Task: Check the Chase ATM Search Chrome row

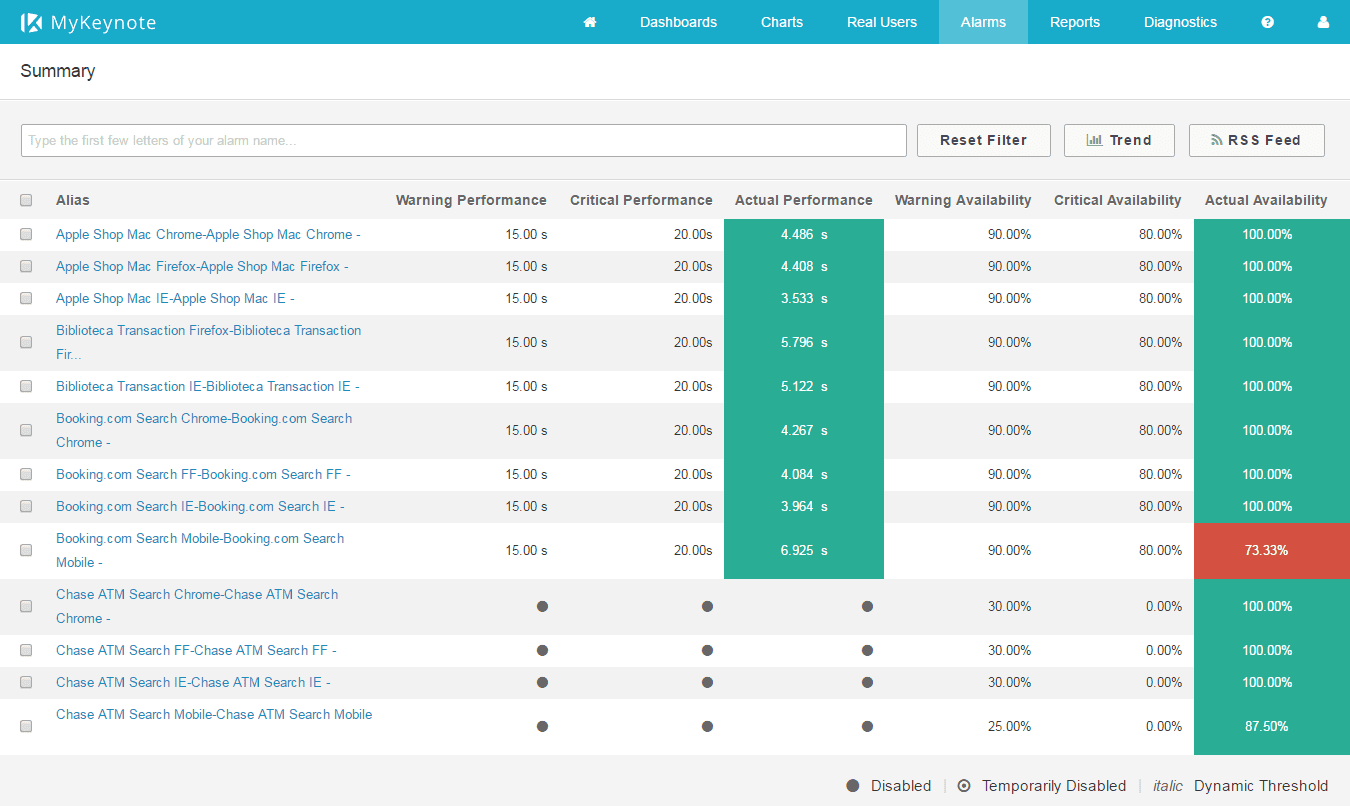Action: click(x=26, y=606)
